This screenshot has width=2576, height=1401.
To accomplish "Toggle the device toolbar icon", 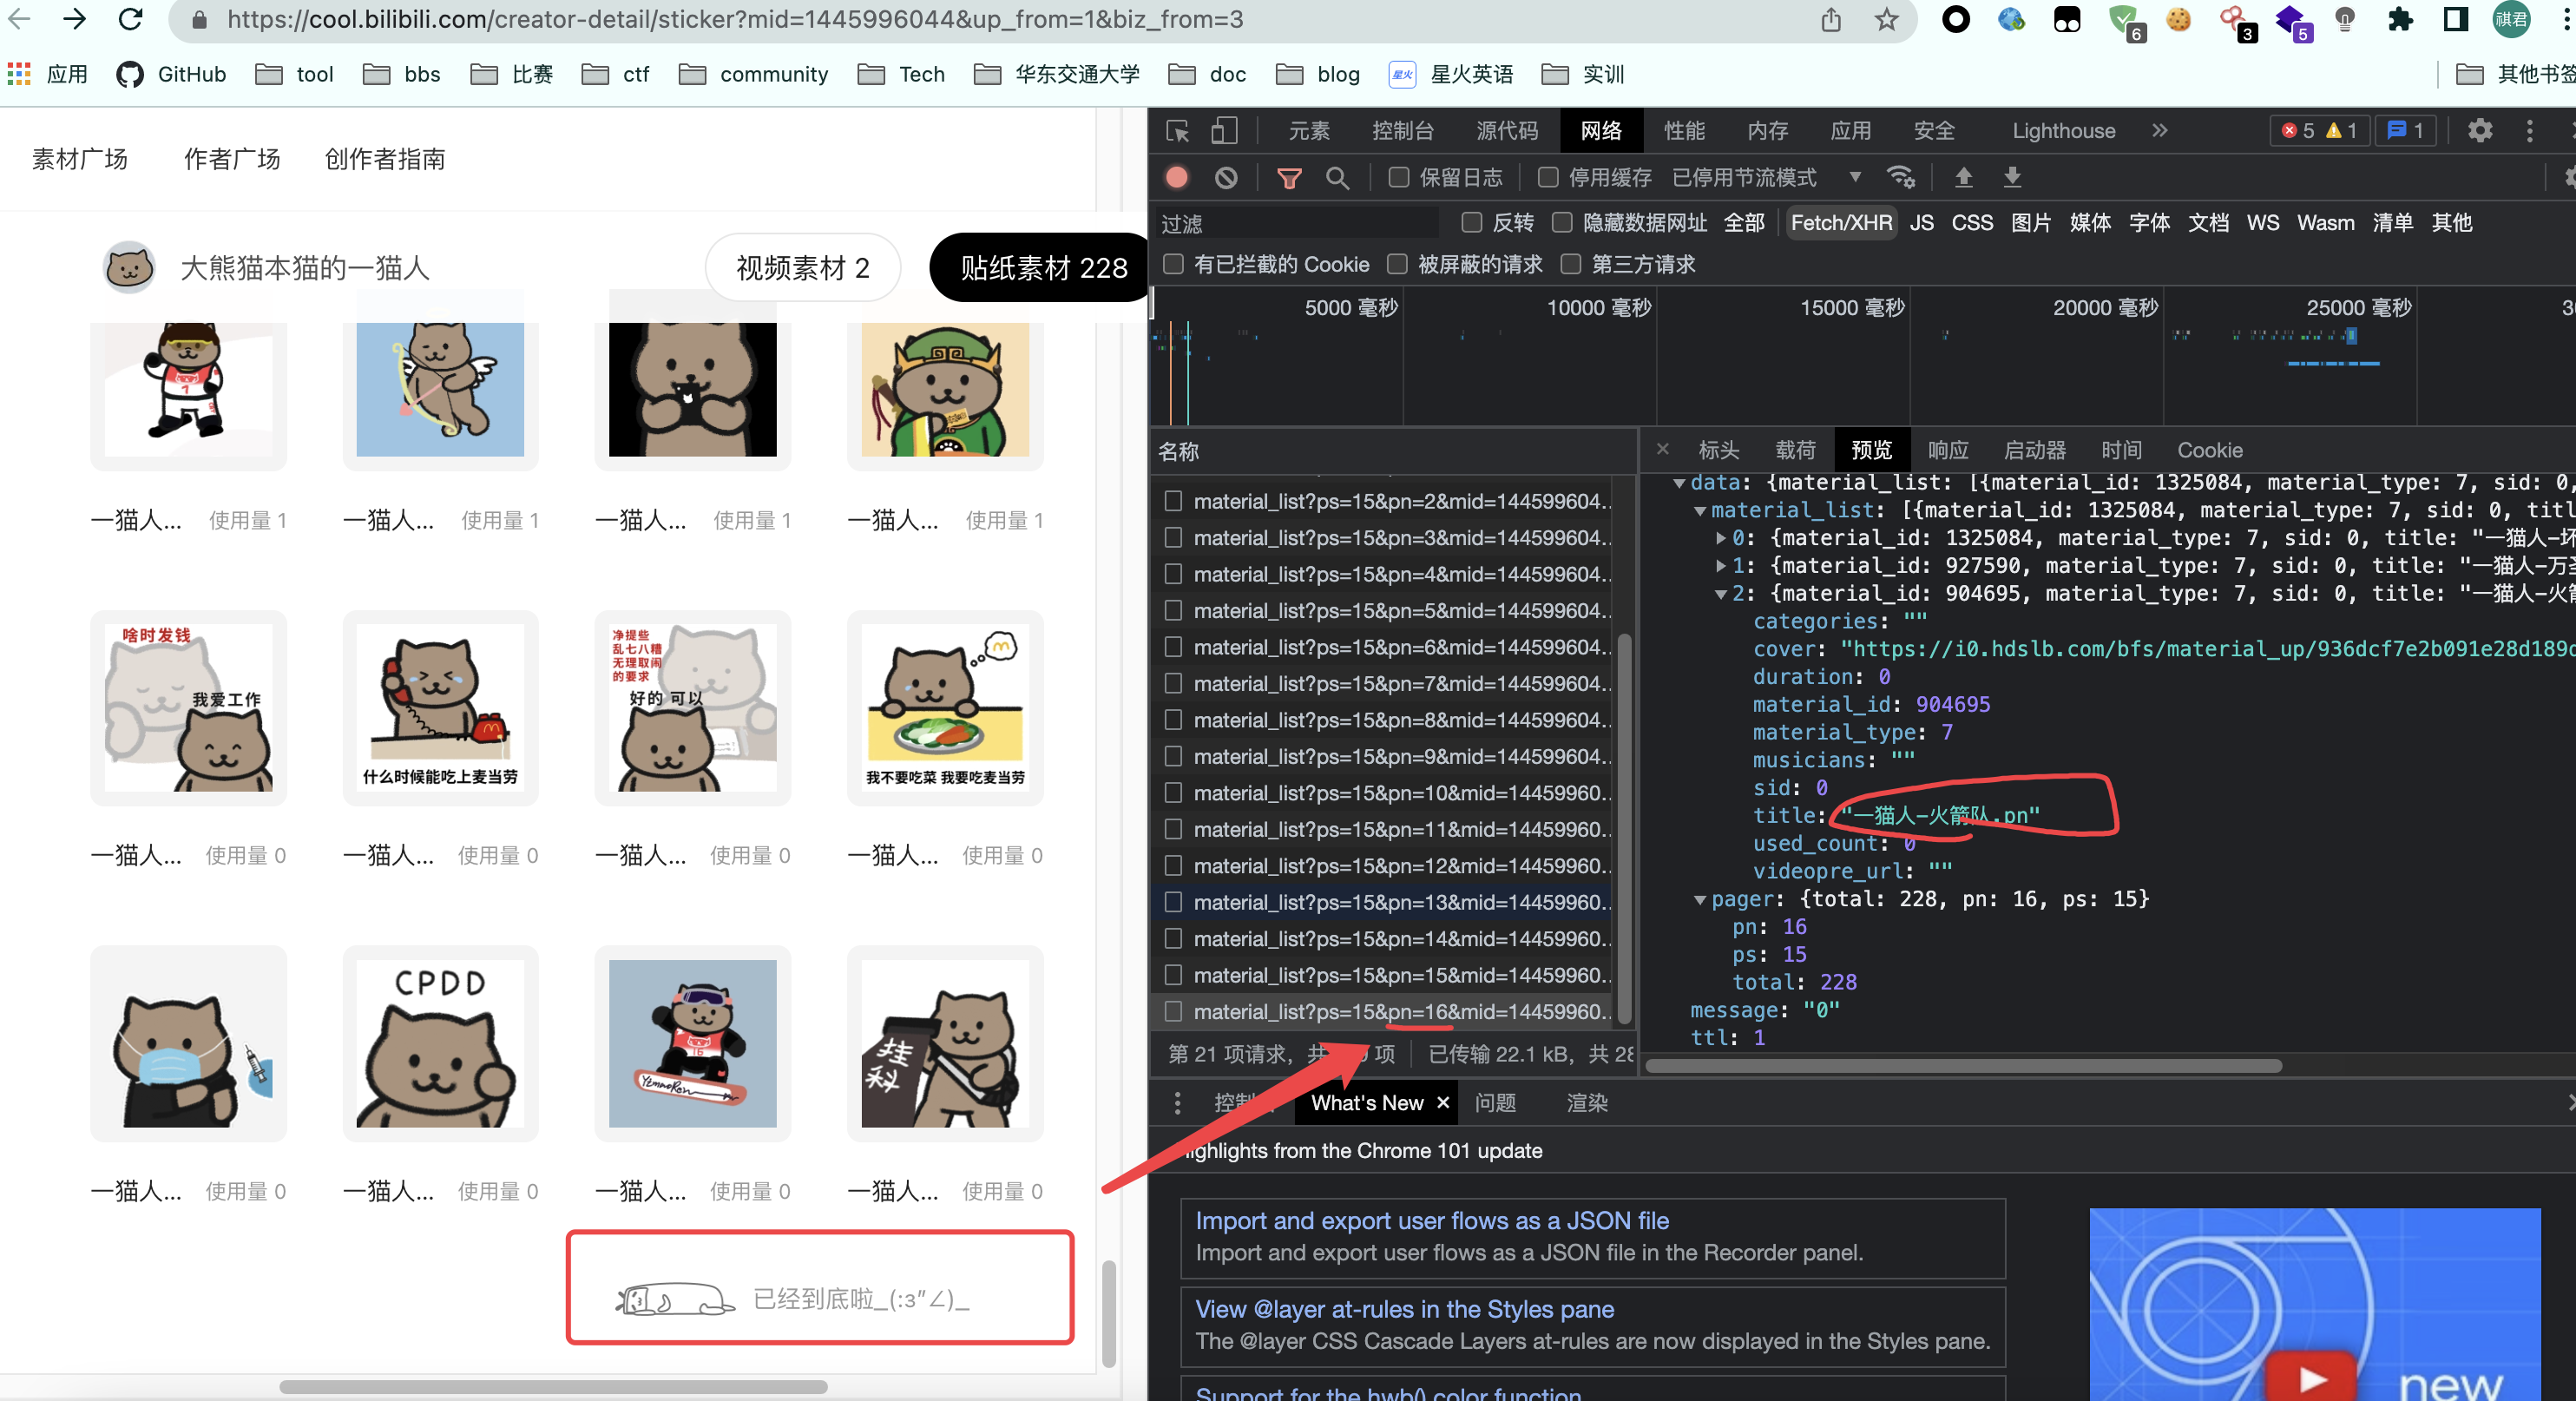I will tap(1224, 131).
